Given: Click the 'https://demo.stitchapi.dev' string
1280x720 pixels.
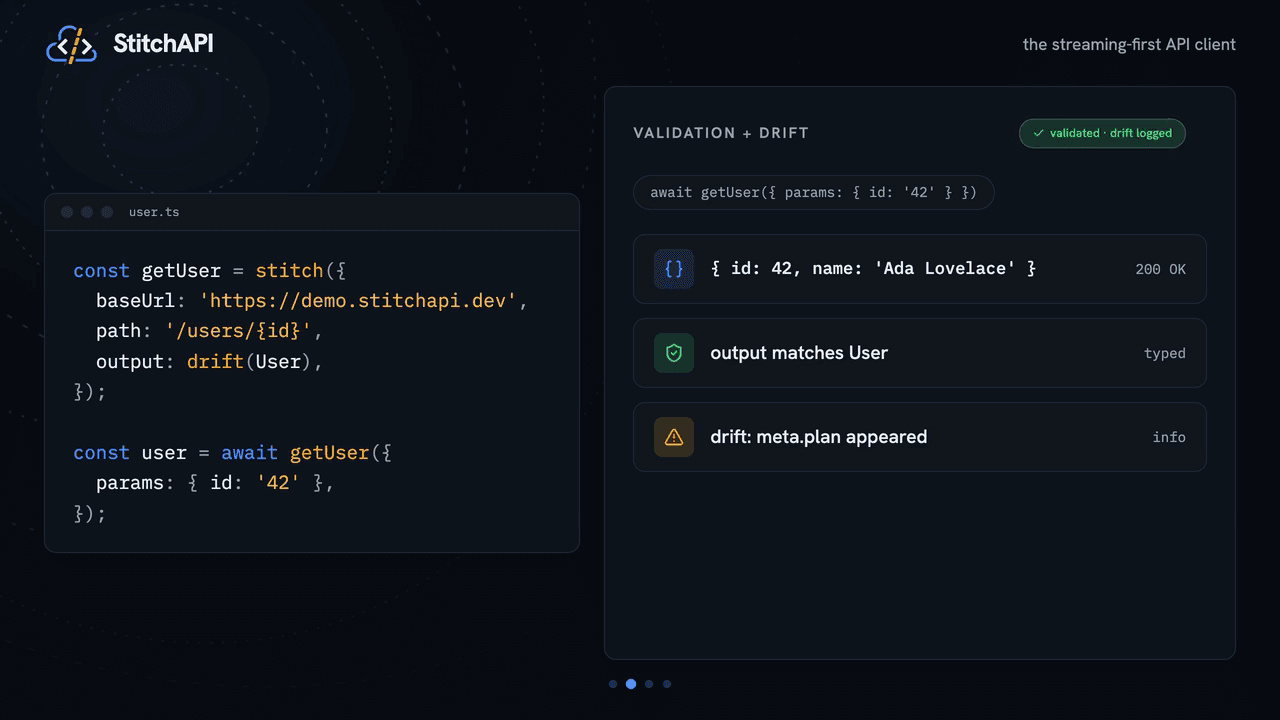Looking at the screenshot, I should [358, 301].
